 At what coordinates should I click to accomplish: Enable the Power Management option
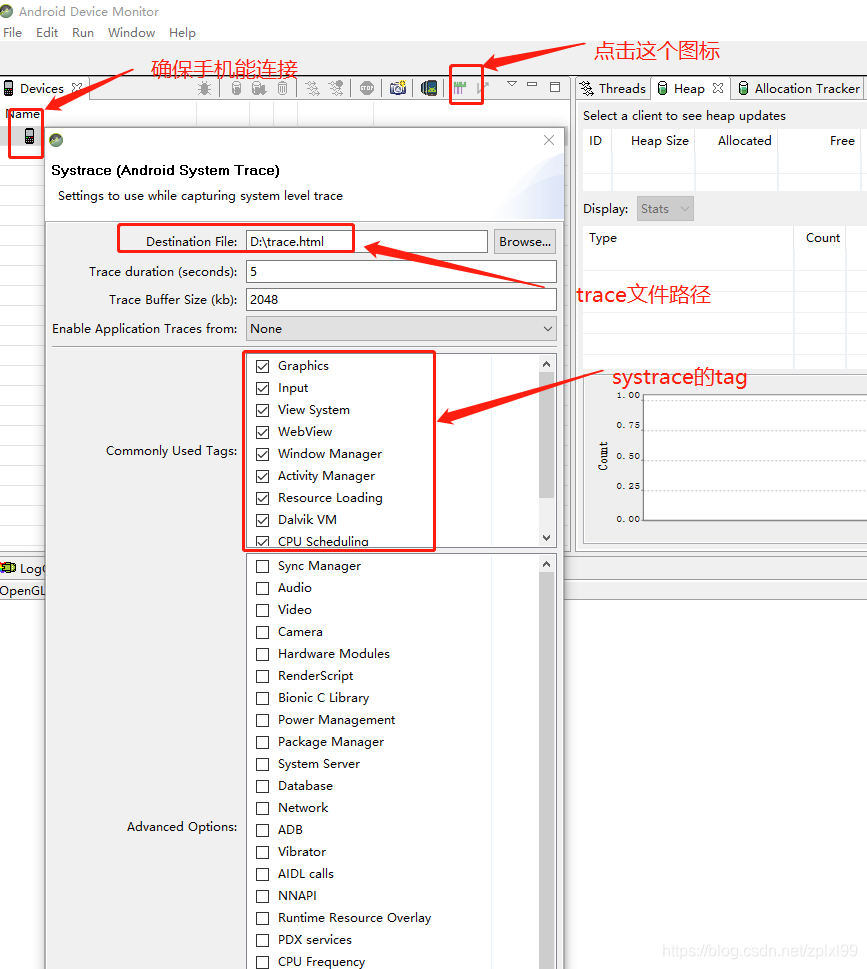(x=263, y=720)
